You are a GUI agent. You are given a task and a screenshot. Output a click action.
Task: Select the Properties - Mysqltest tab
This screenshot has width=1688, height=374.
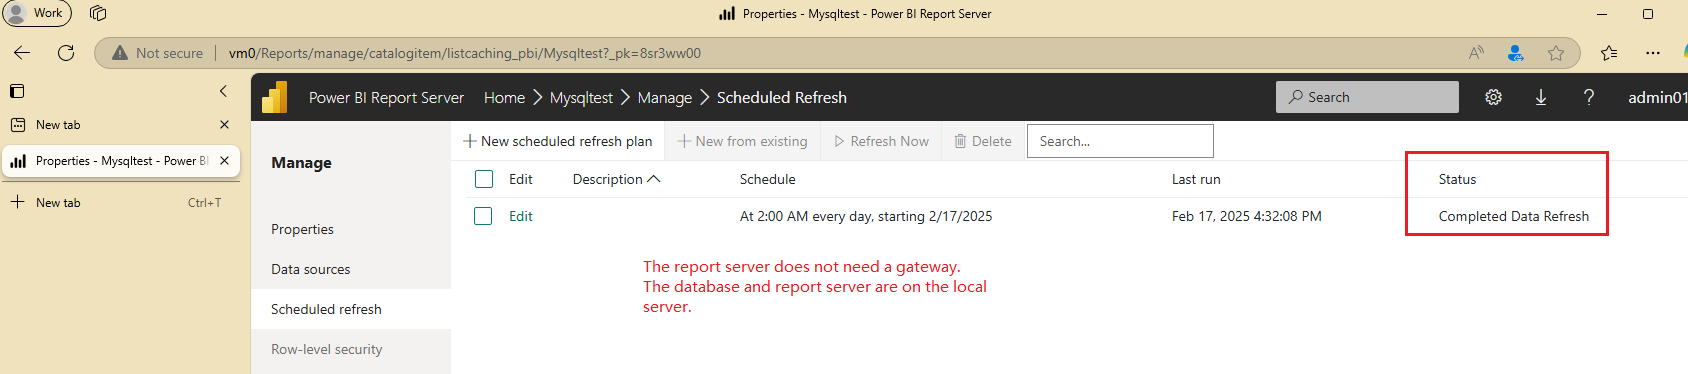[x=120, y=161]
